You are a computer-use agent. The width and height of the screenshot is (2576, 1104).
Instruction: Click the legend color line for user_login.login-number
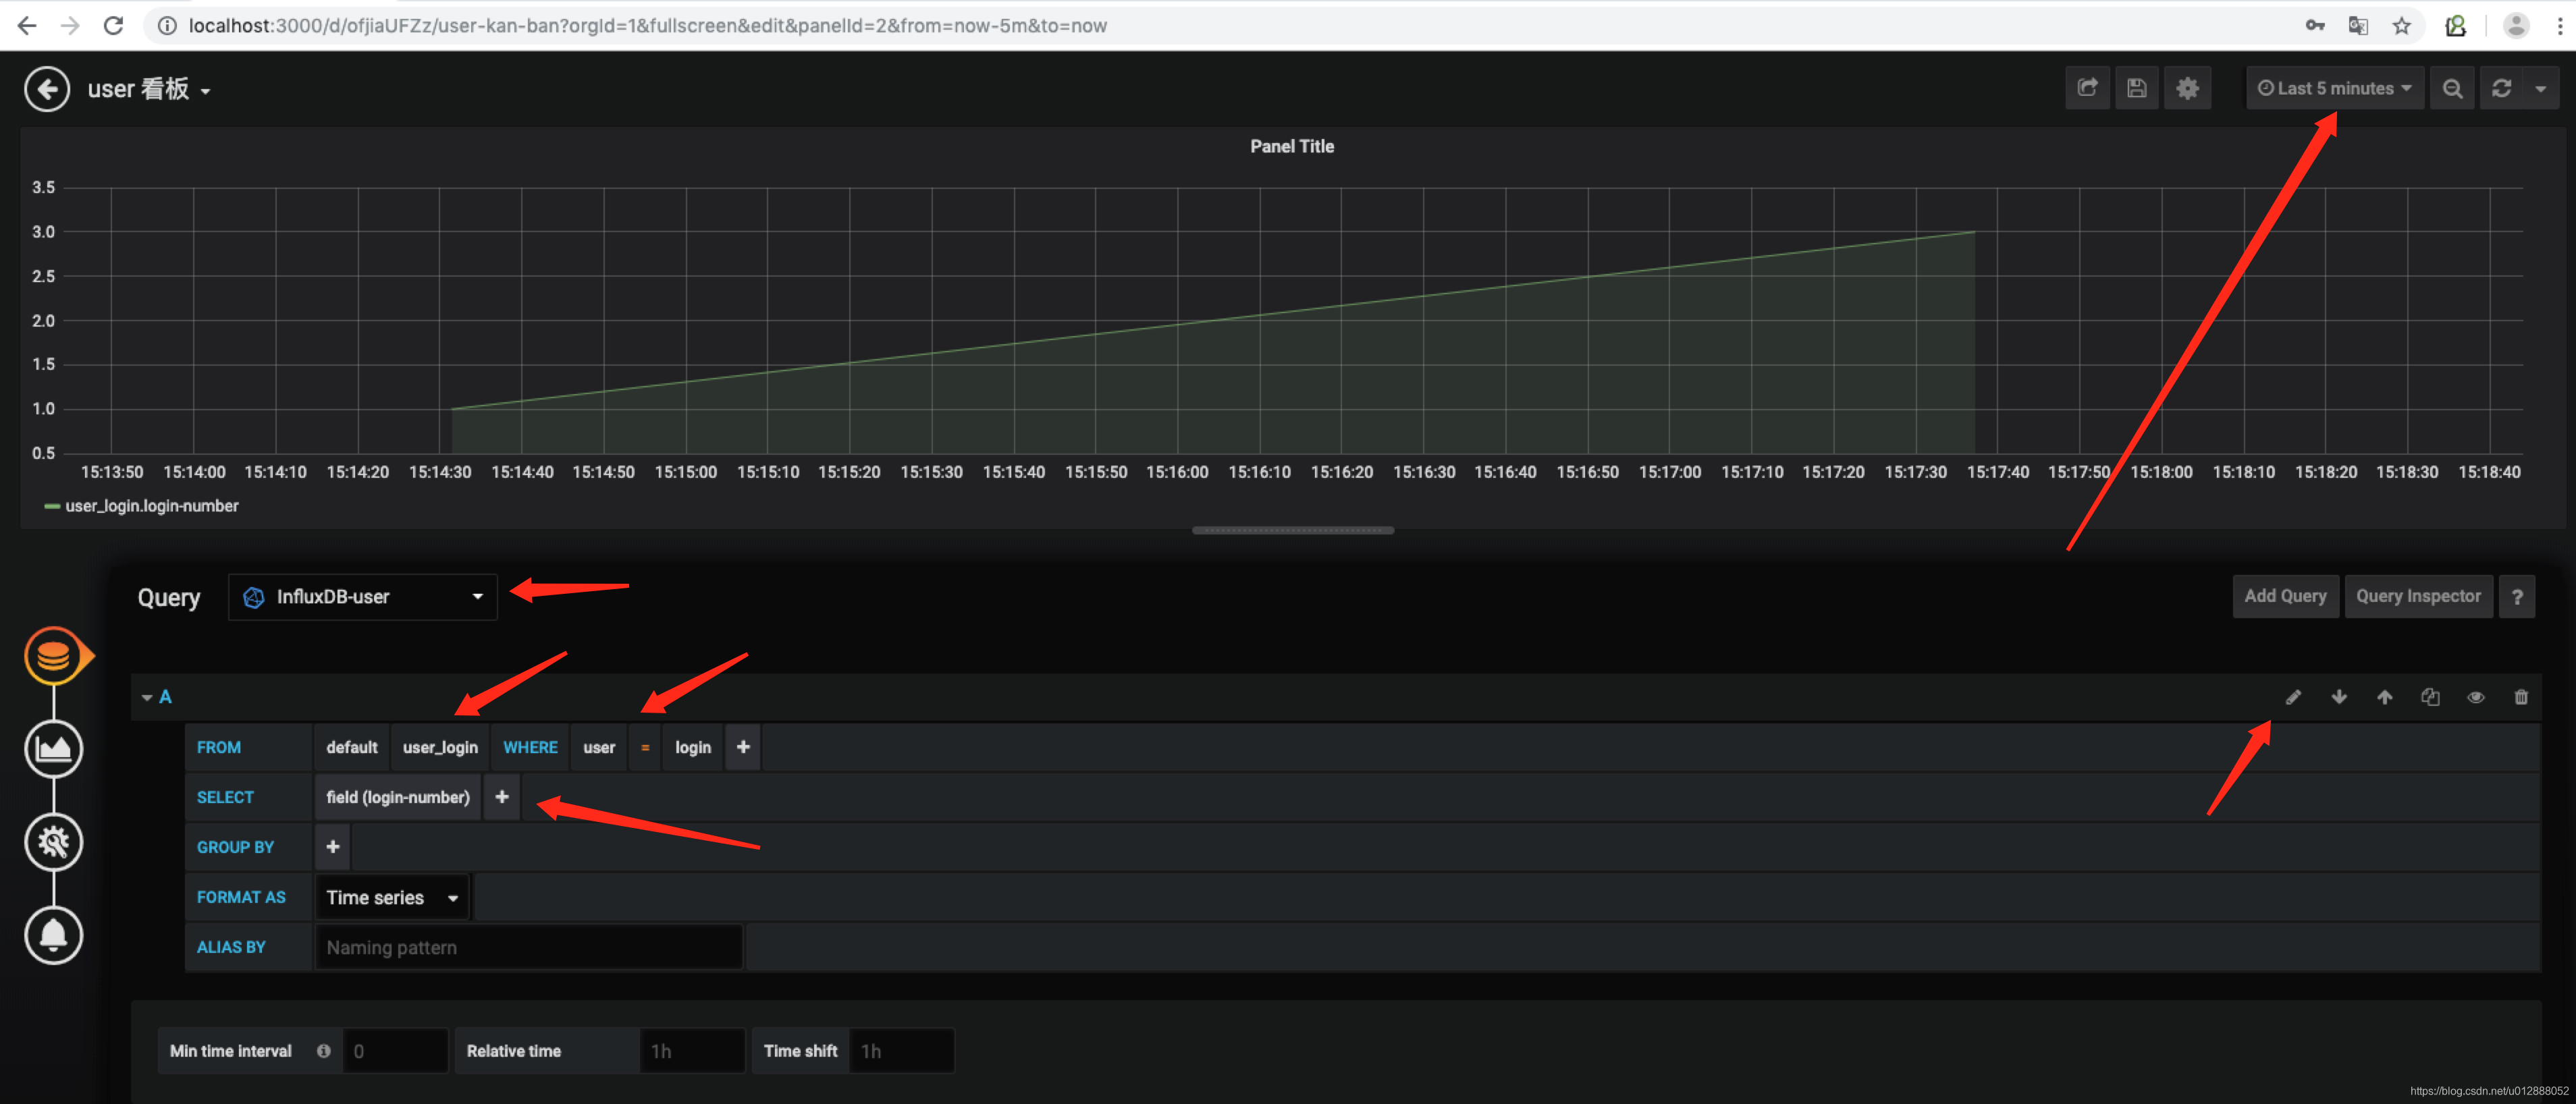52,506
